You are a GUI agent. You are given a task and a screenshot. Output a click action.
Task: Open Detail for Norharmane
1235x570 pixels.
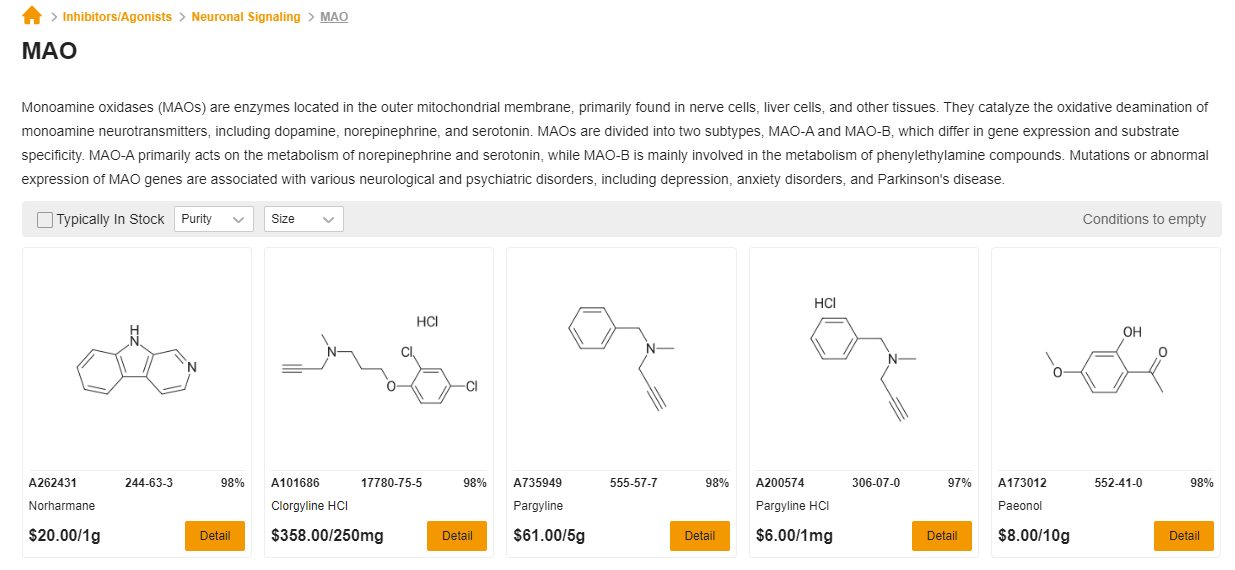(x=215, y=536)
